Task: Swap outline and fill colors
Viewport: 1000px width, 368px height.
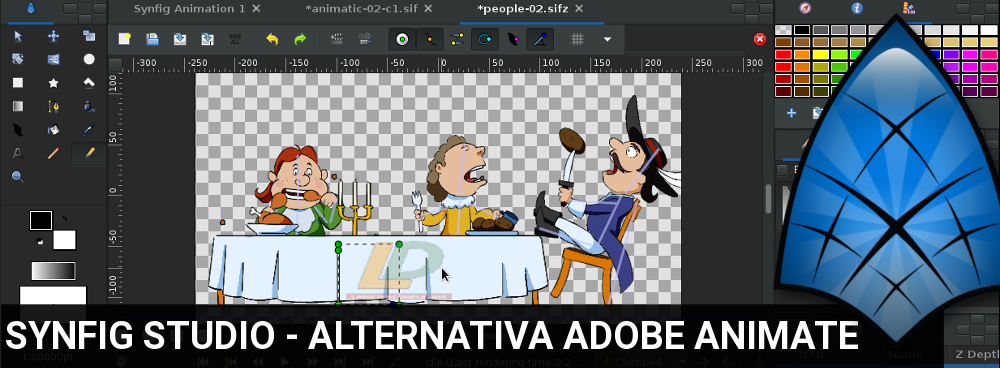Action: point(65,218)
